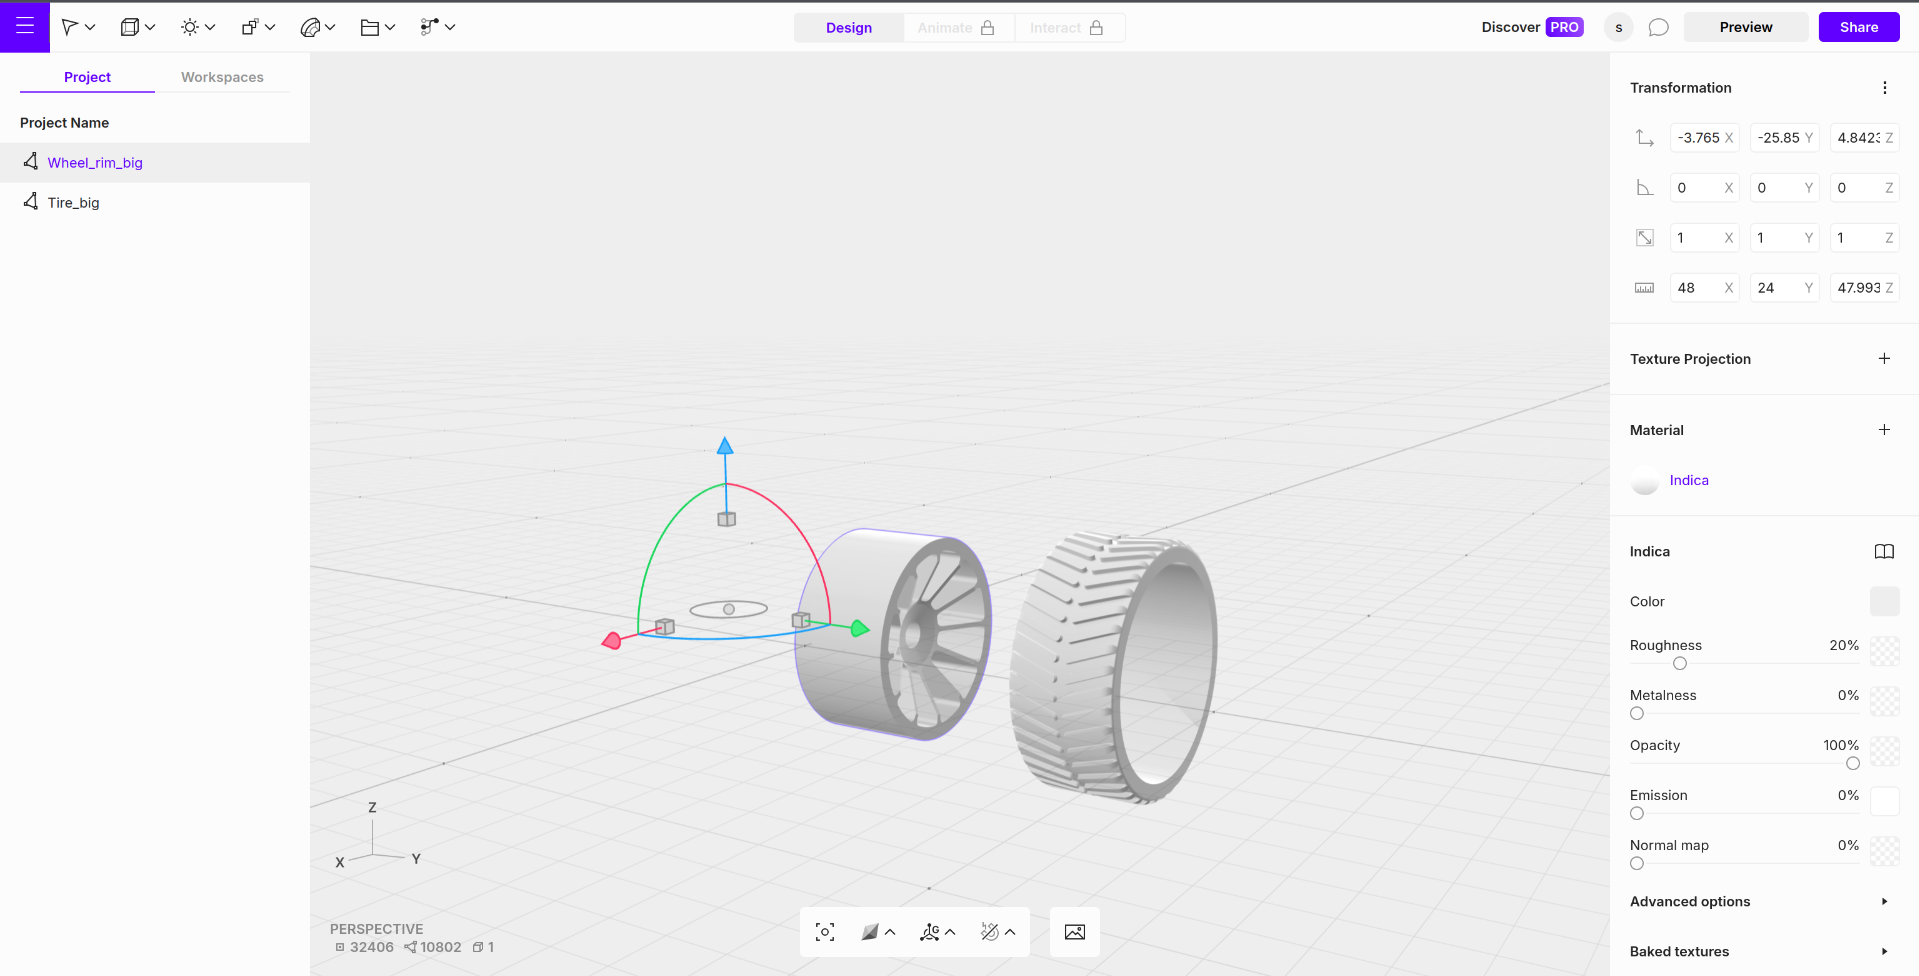This screenshot has height=976, width=1919.
Task: Select Wheel_rim_big in the project list
Action: (155, 162)
